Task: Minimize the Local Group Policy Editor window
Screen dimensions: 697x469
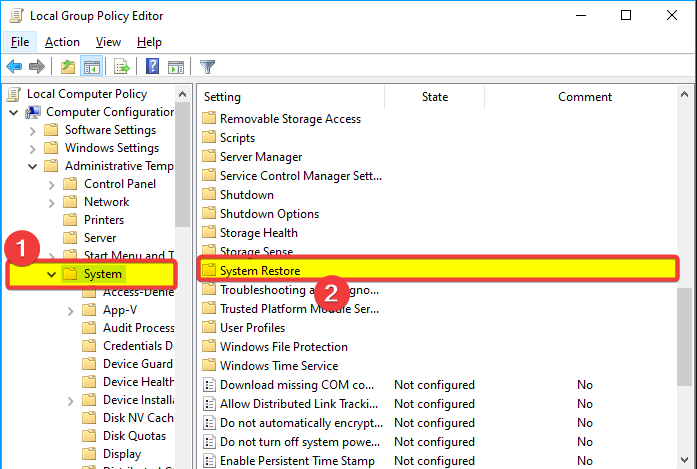Action: (x=581, y=16)
